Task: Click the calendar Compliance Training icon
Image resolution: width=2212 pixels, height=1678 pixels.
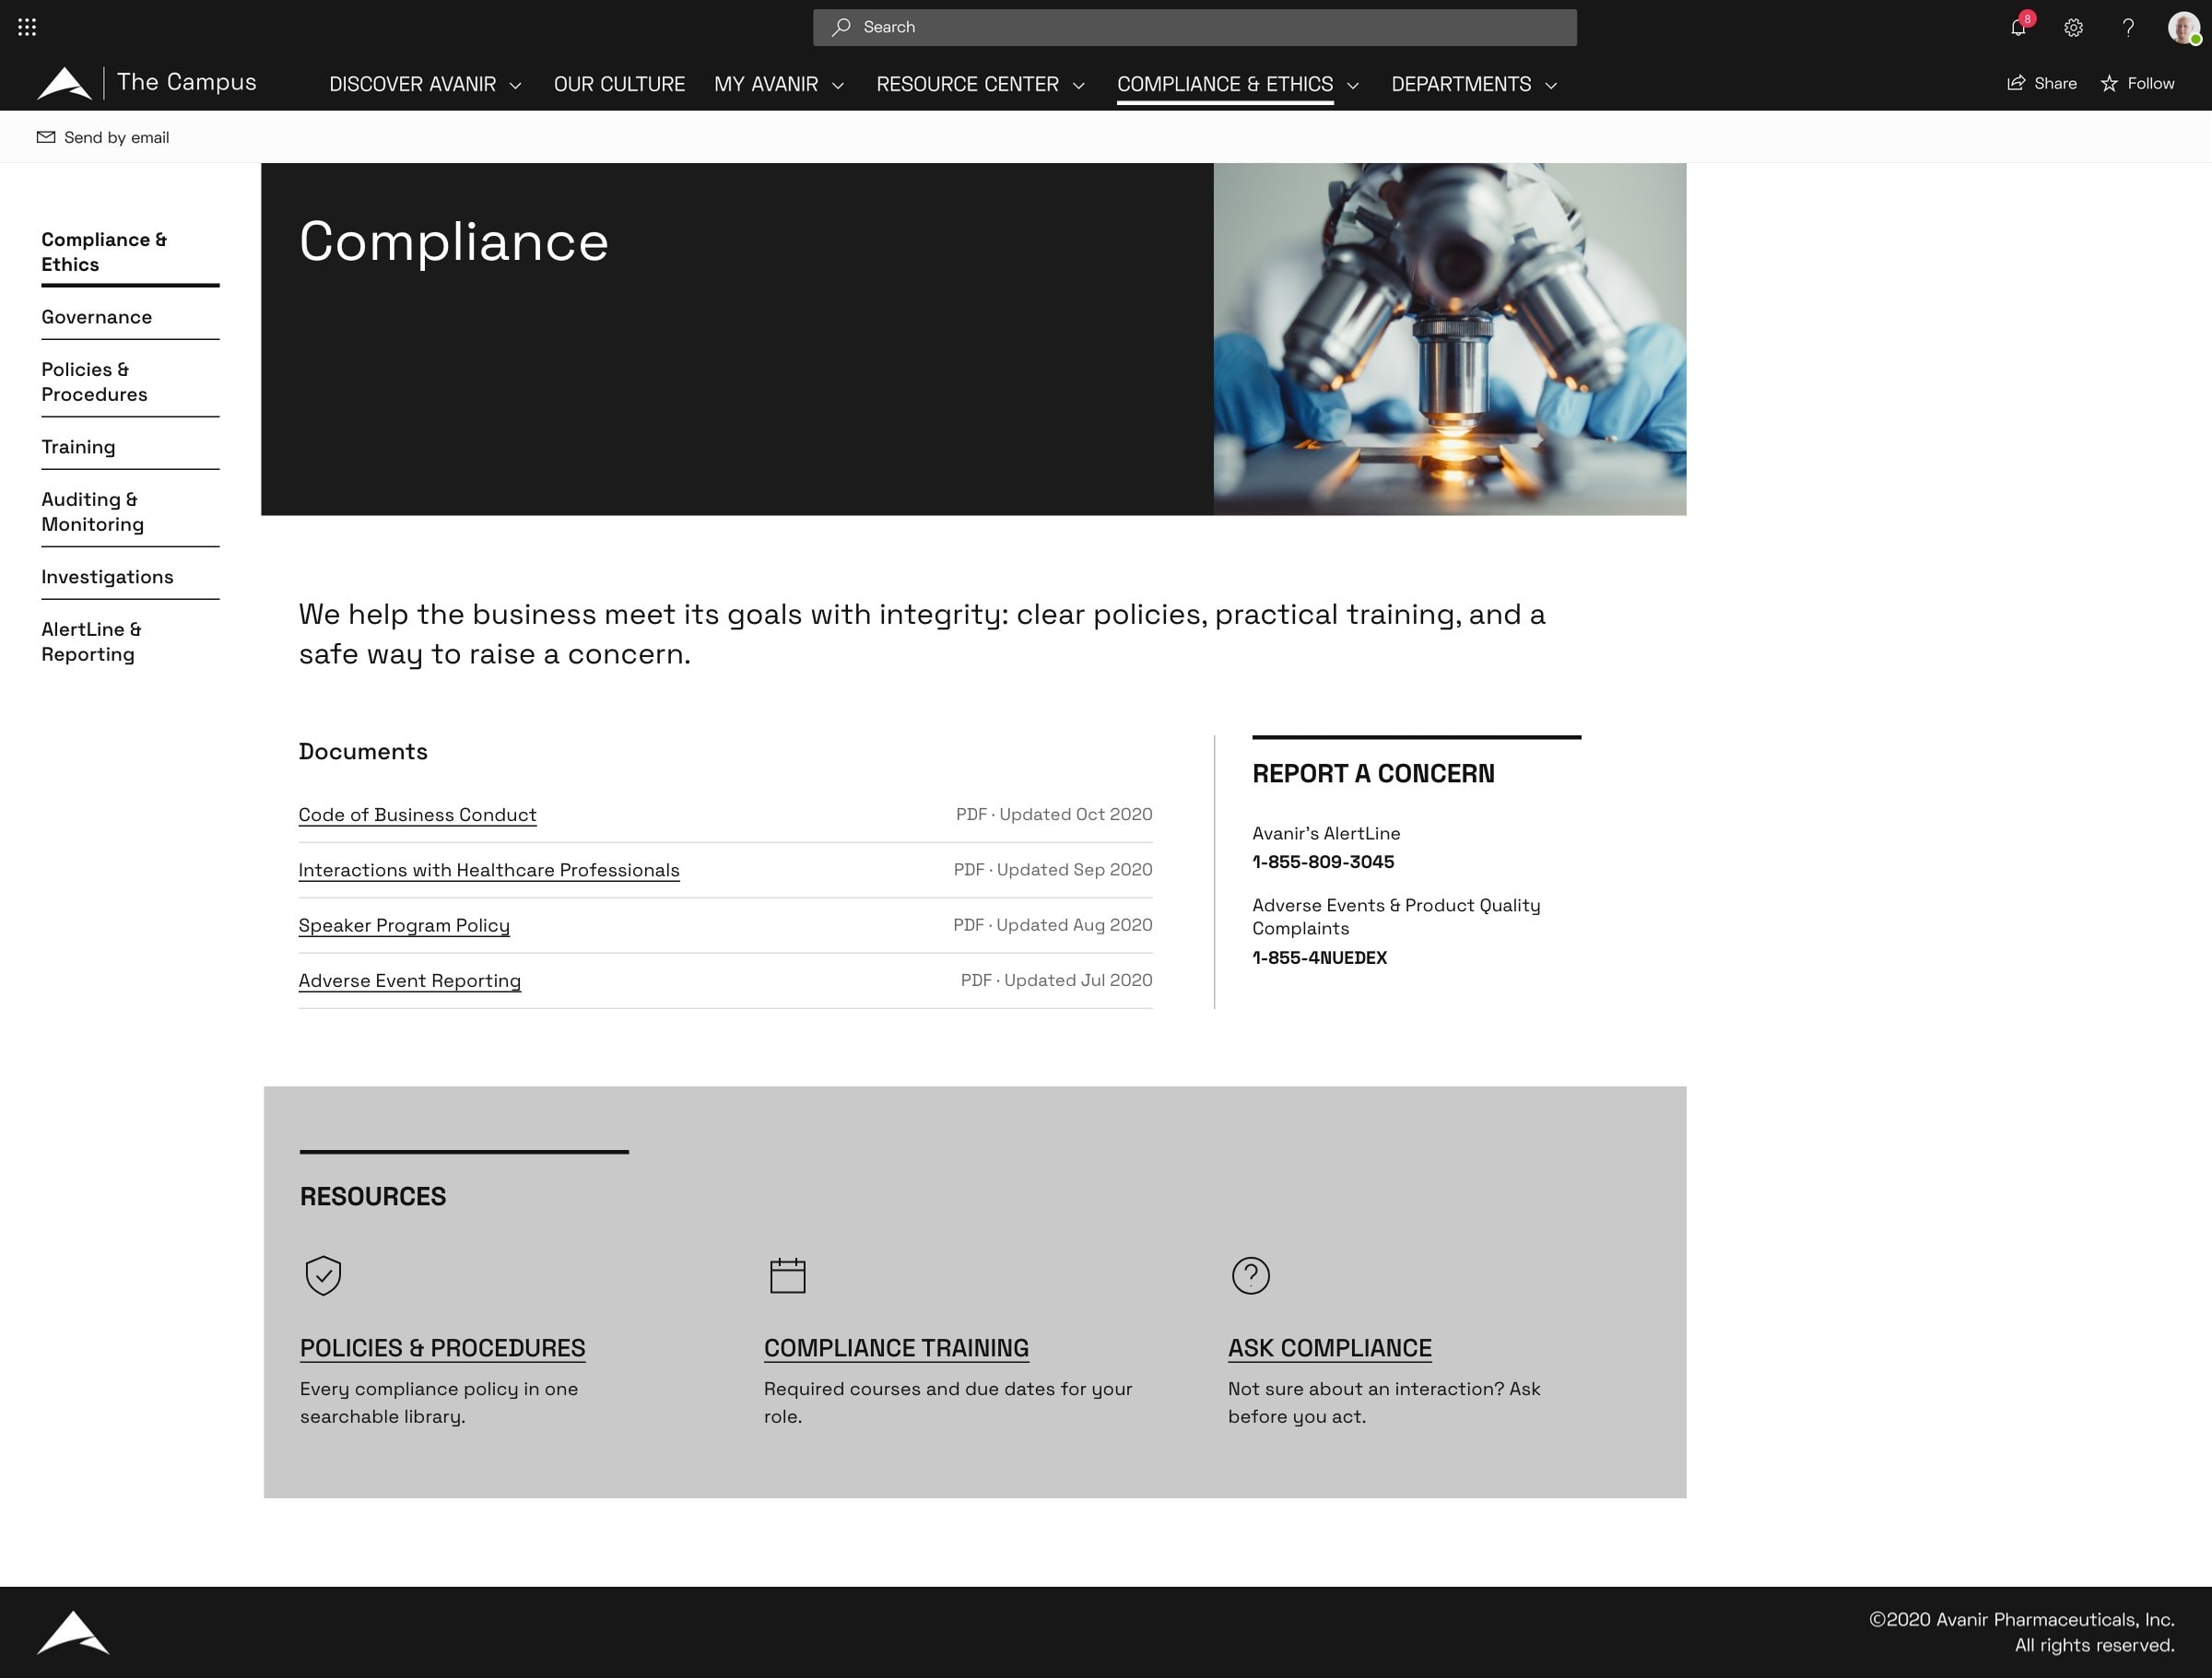Action: point(787,1275)
